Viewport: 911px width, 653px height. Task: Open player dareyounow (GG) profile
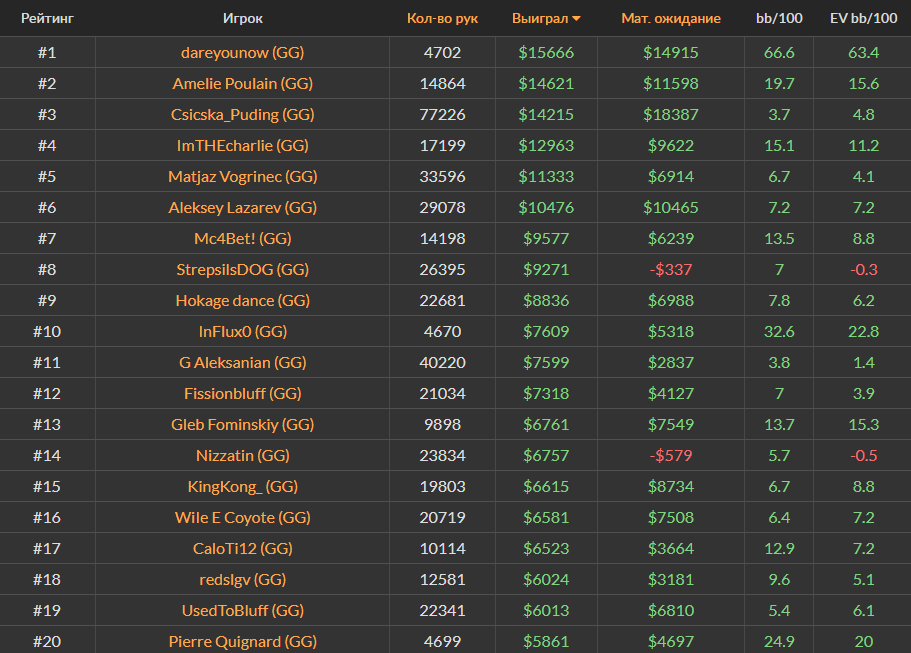tap(243, 52)
